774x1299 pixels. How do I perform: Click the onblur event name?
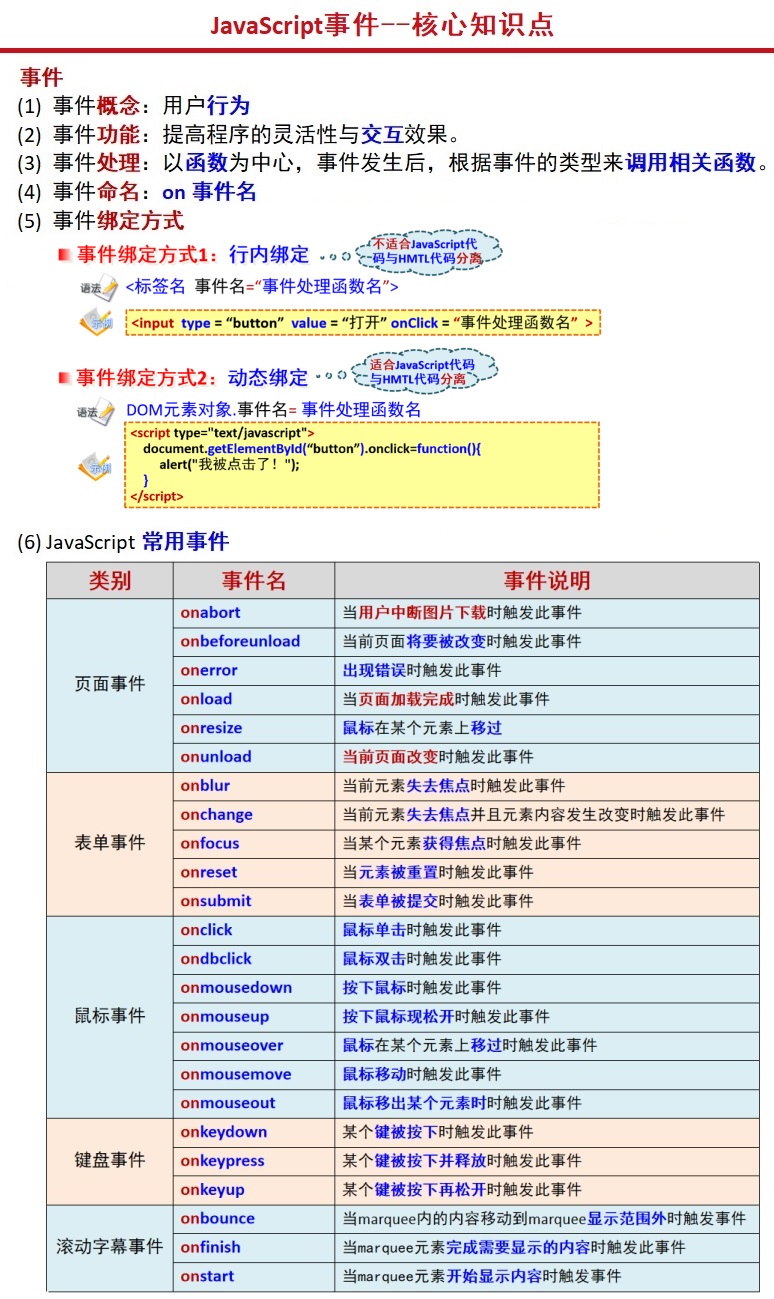point(205,786)
